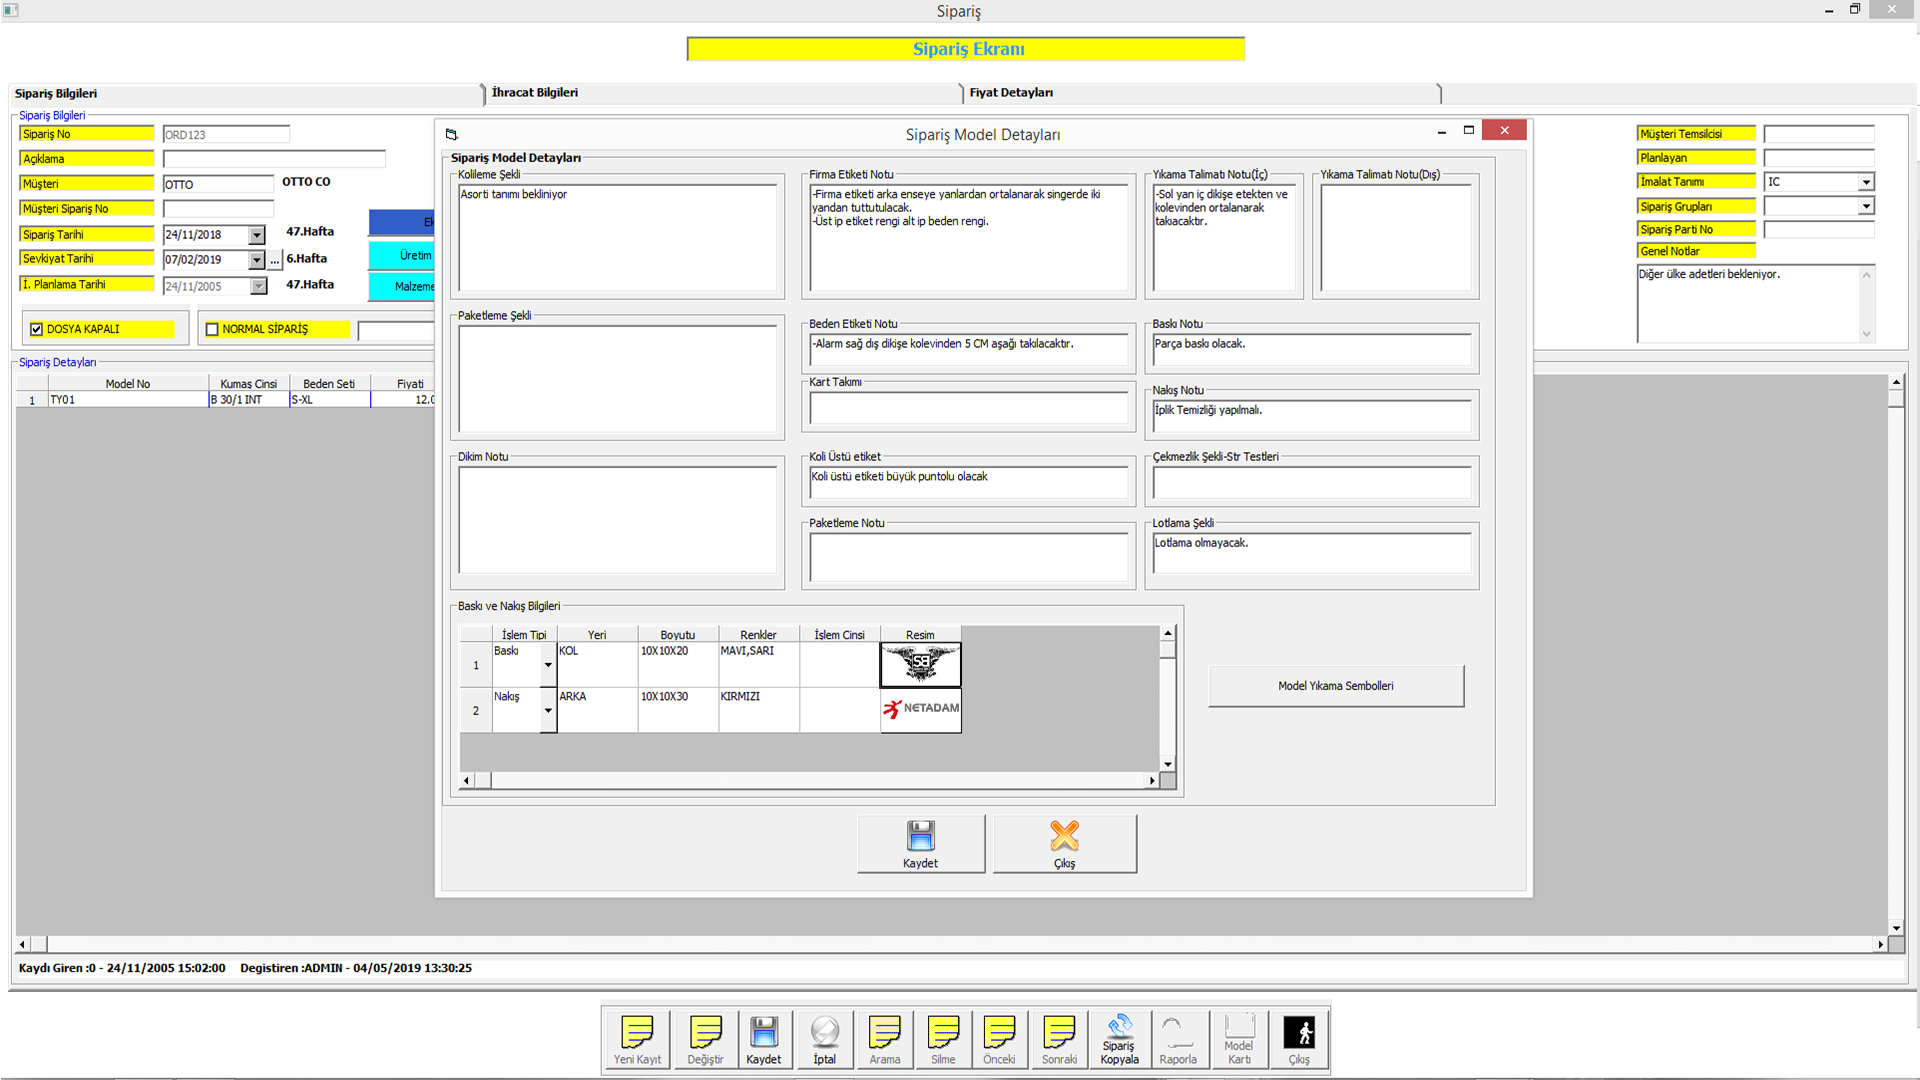Viewport: 1920px width, 1080px height.
Task: Go to Sonraki record icon
Action: point(1059,1038)
